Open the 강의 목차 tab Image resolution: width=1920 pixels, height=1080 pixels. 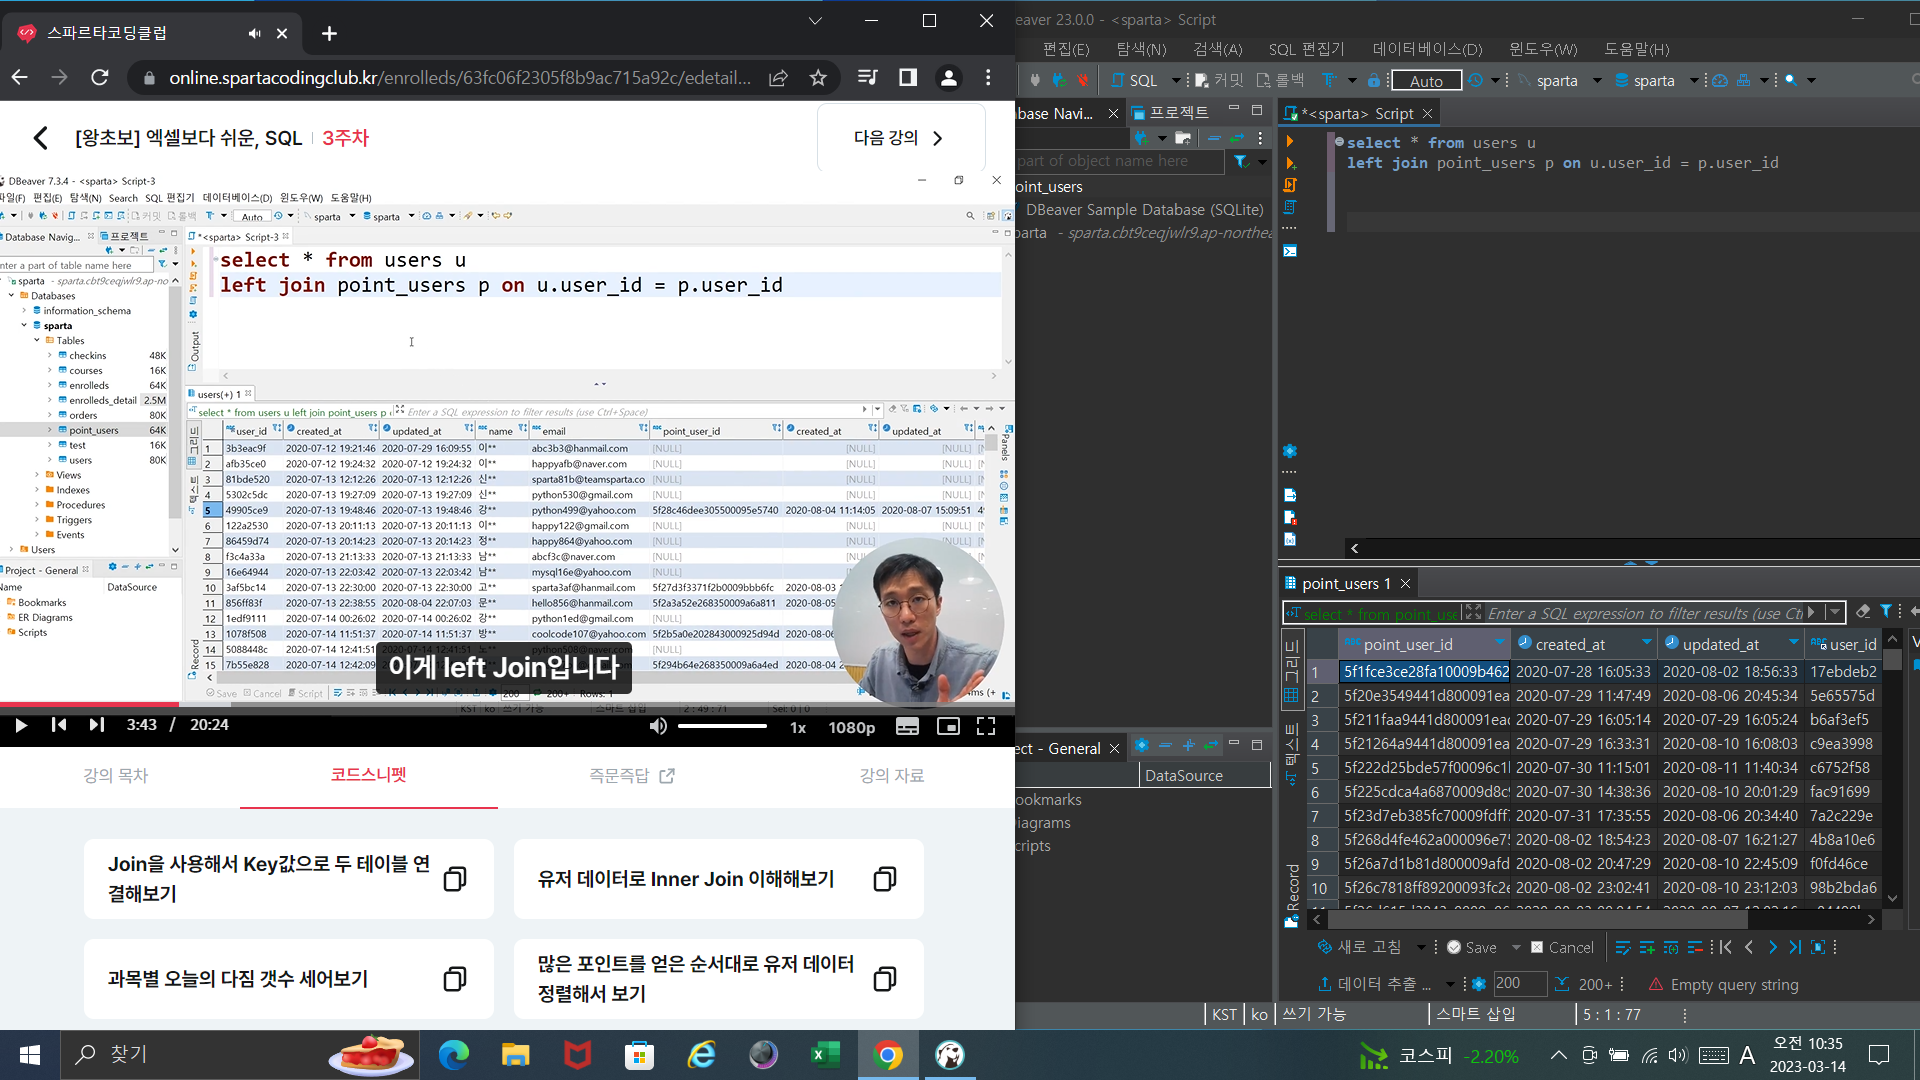pos(116,775)
